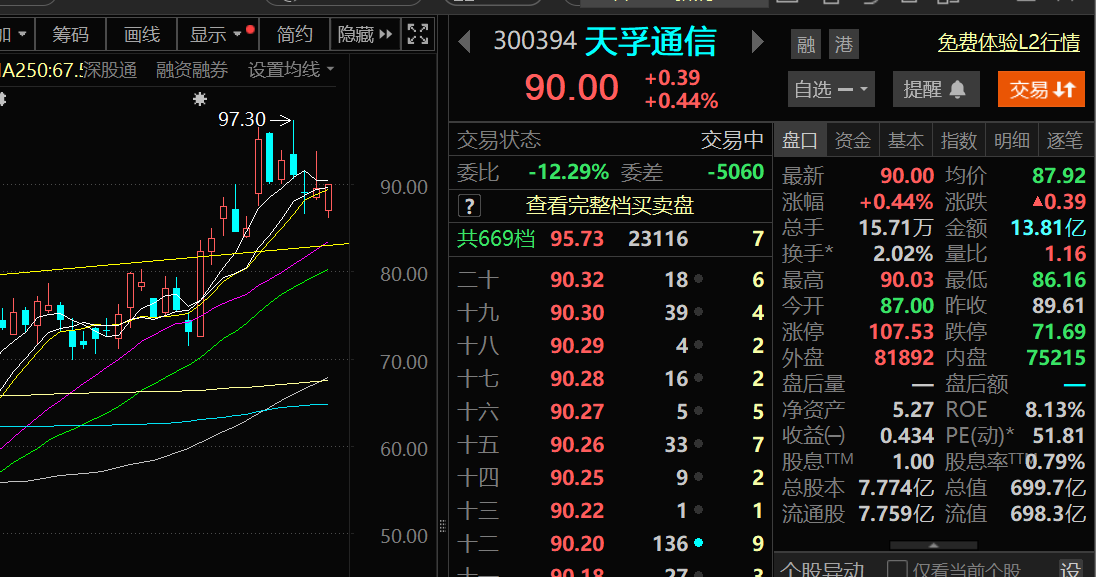
Task: Switch to the 指数 tab
Action: tap(958, 141)
